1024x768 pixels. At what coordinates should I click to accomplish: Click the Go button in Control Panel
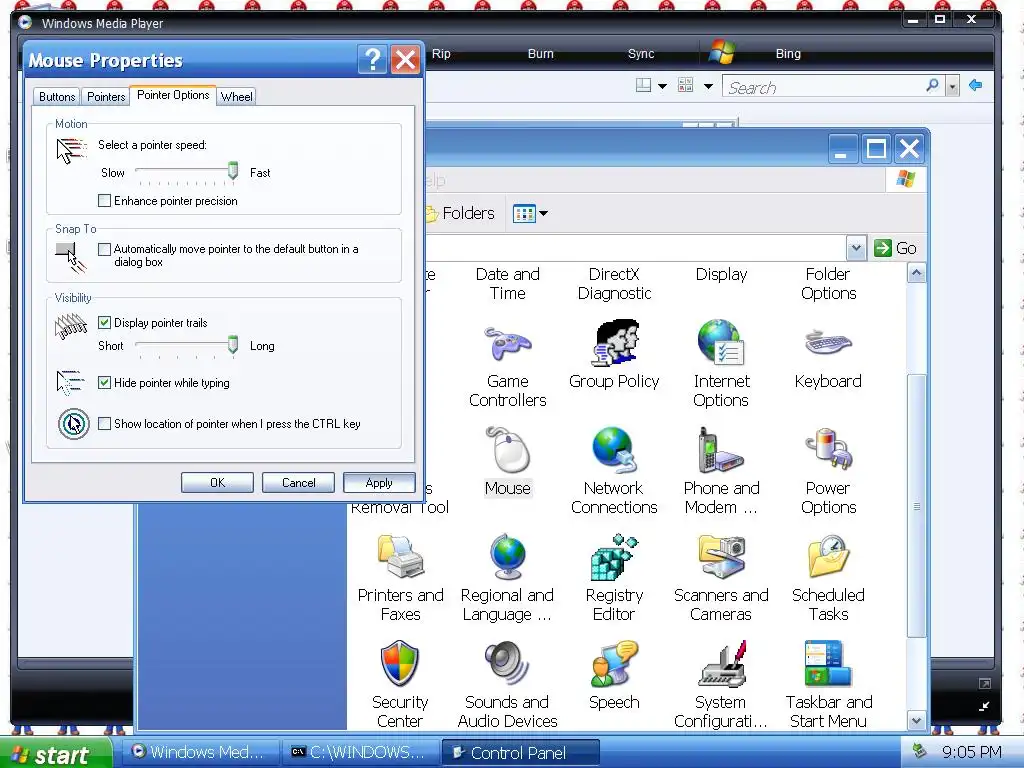tap(895, 248)
